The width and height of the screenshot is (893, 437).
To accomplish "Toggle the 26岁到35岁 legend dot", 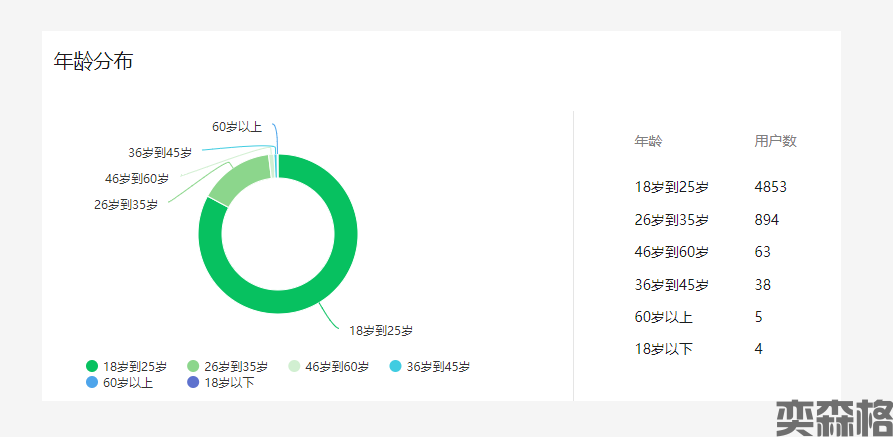I will point(194,366).
